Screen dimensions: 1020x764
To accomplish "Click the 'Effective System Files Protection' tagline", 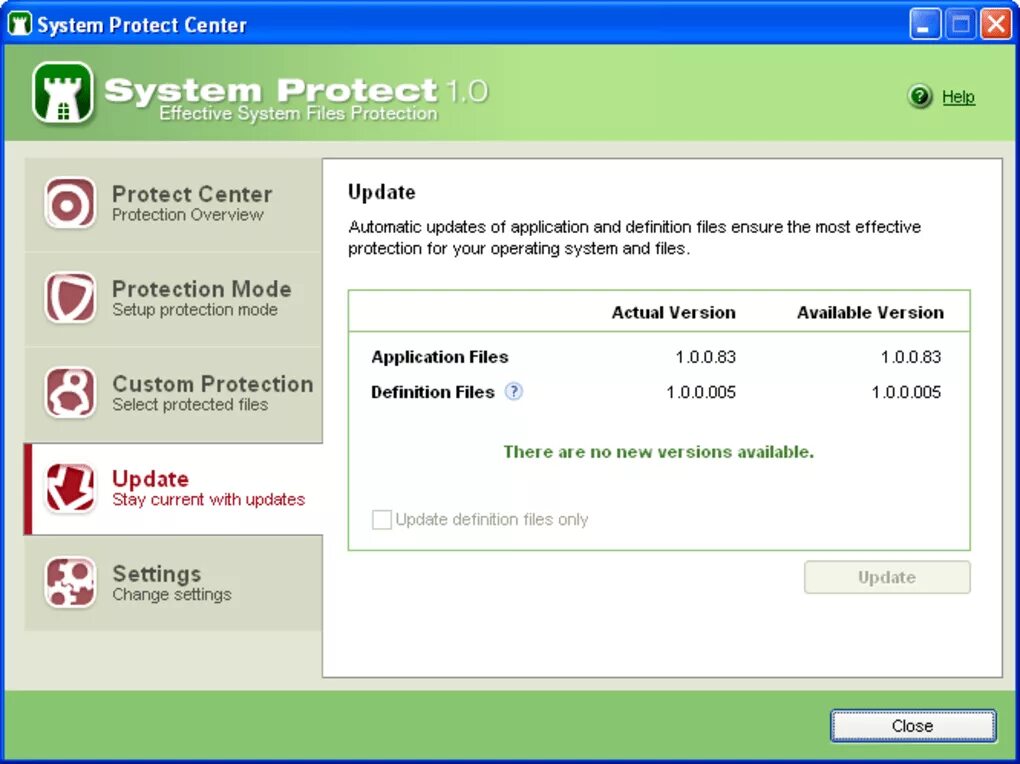I will click(299, 113).
